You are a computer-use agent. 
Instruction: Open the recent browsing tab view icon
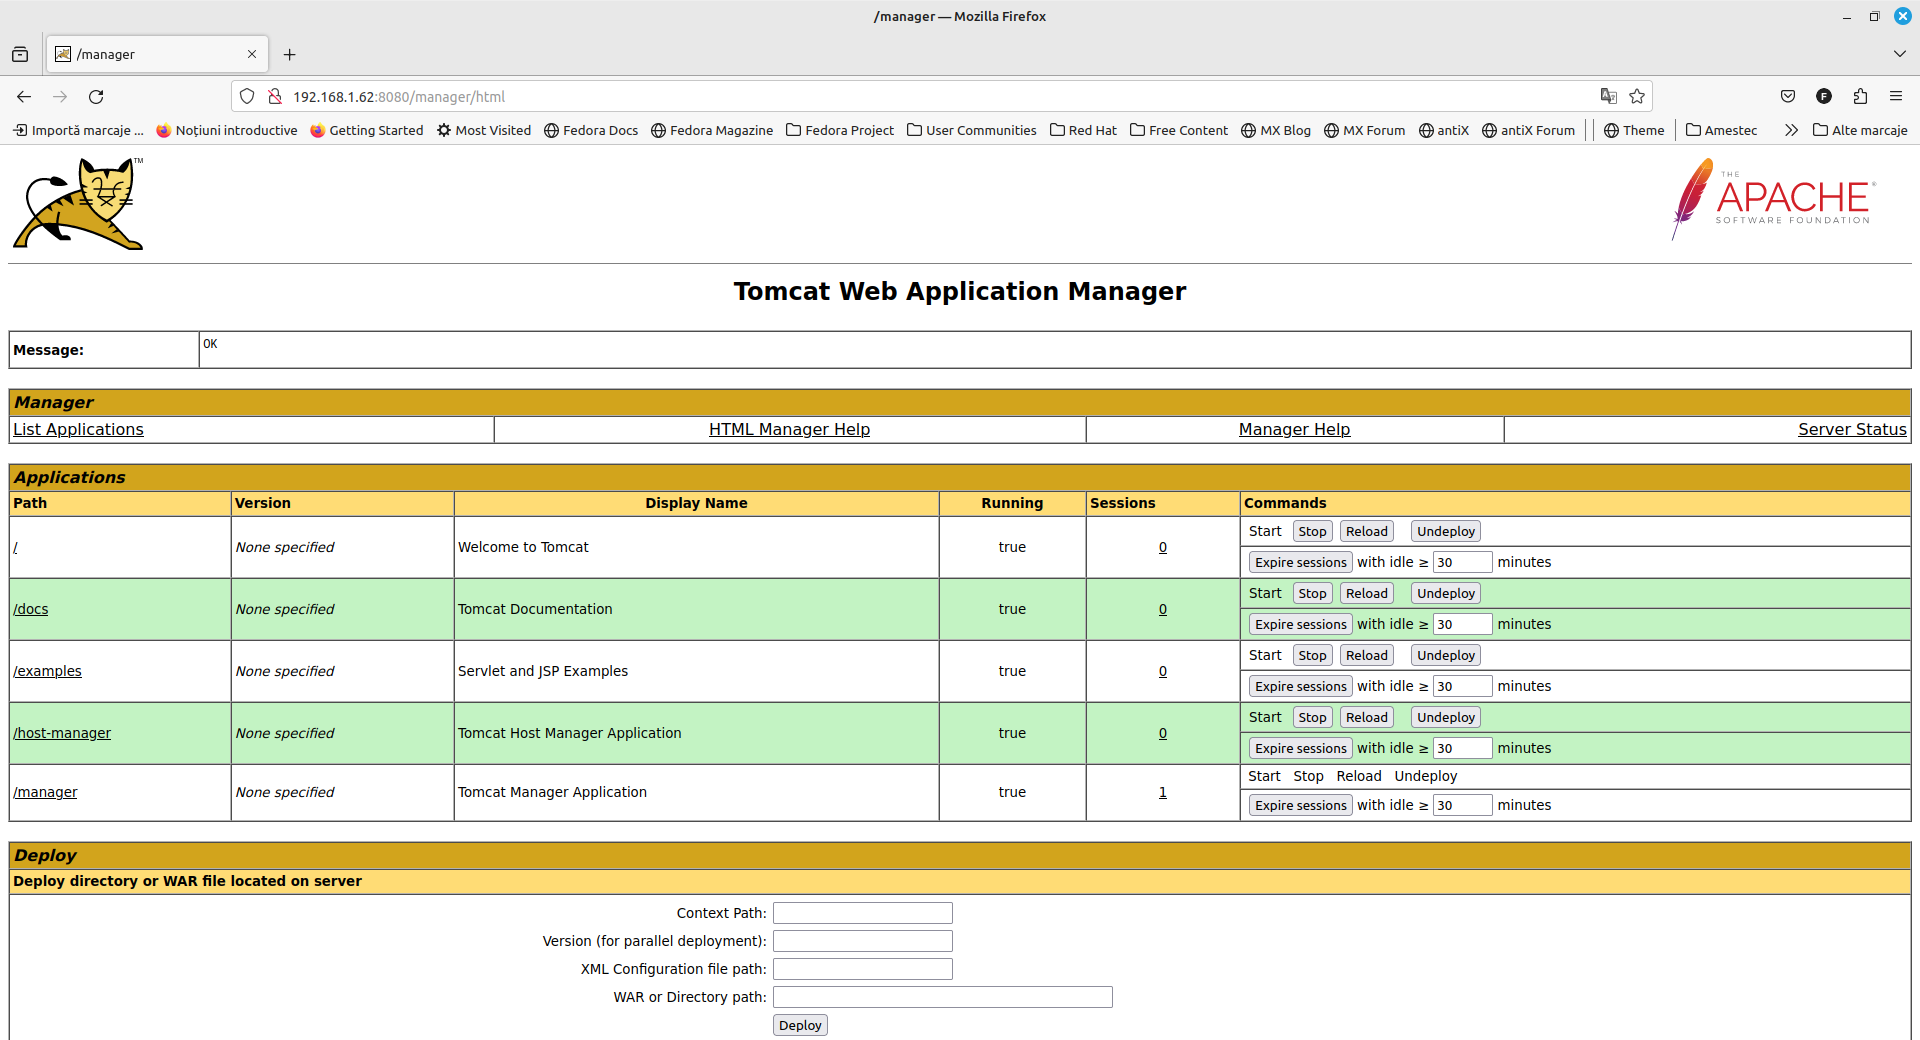(x=20, y=55)
